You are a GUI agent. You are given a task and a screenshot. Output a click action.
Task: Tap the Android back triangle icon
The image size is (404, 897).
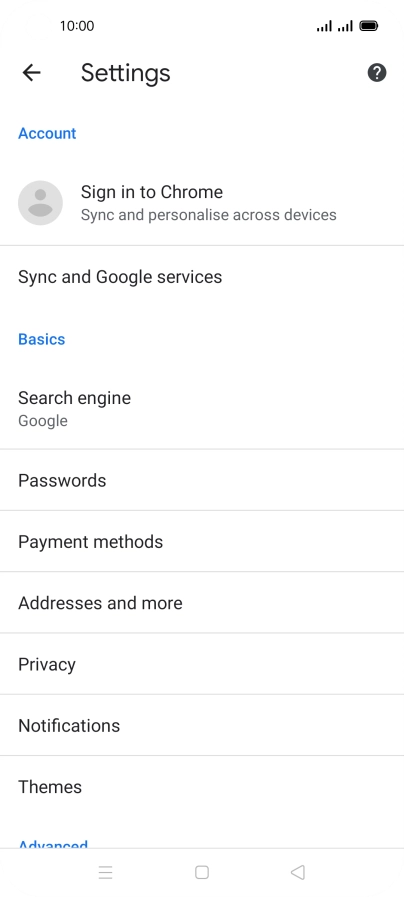[x=298, y=872]
